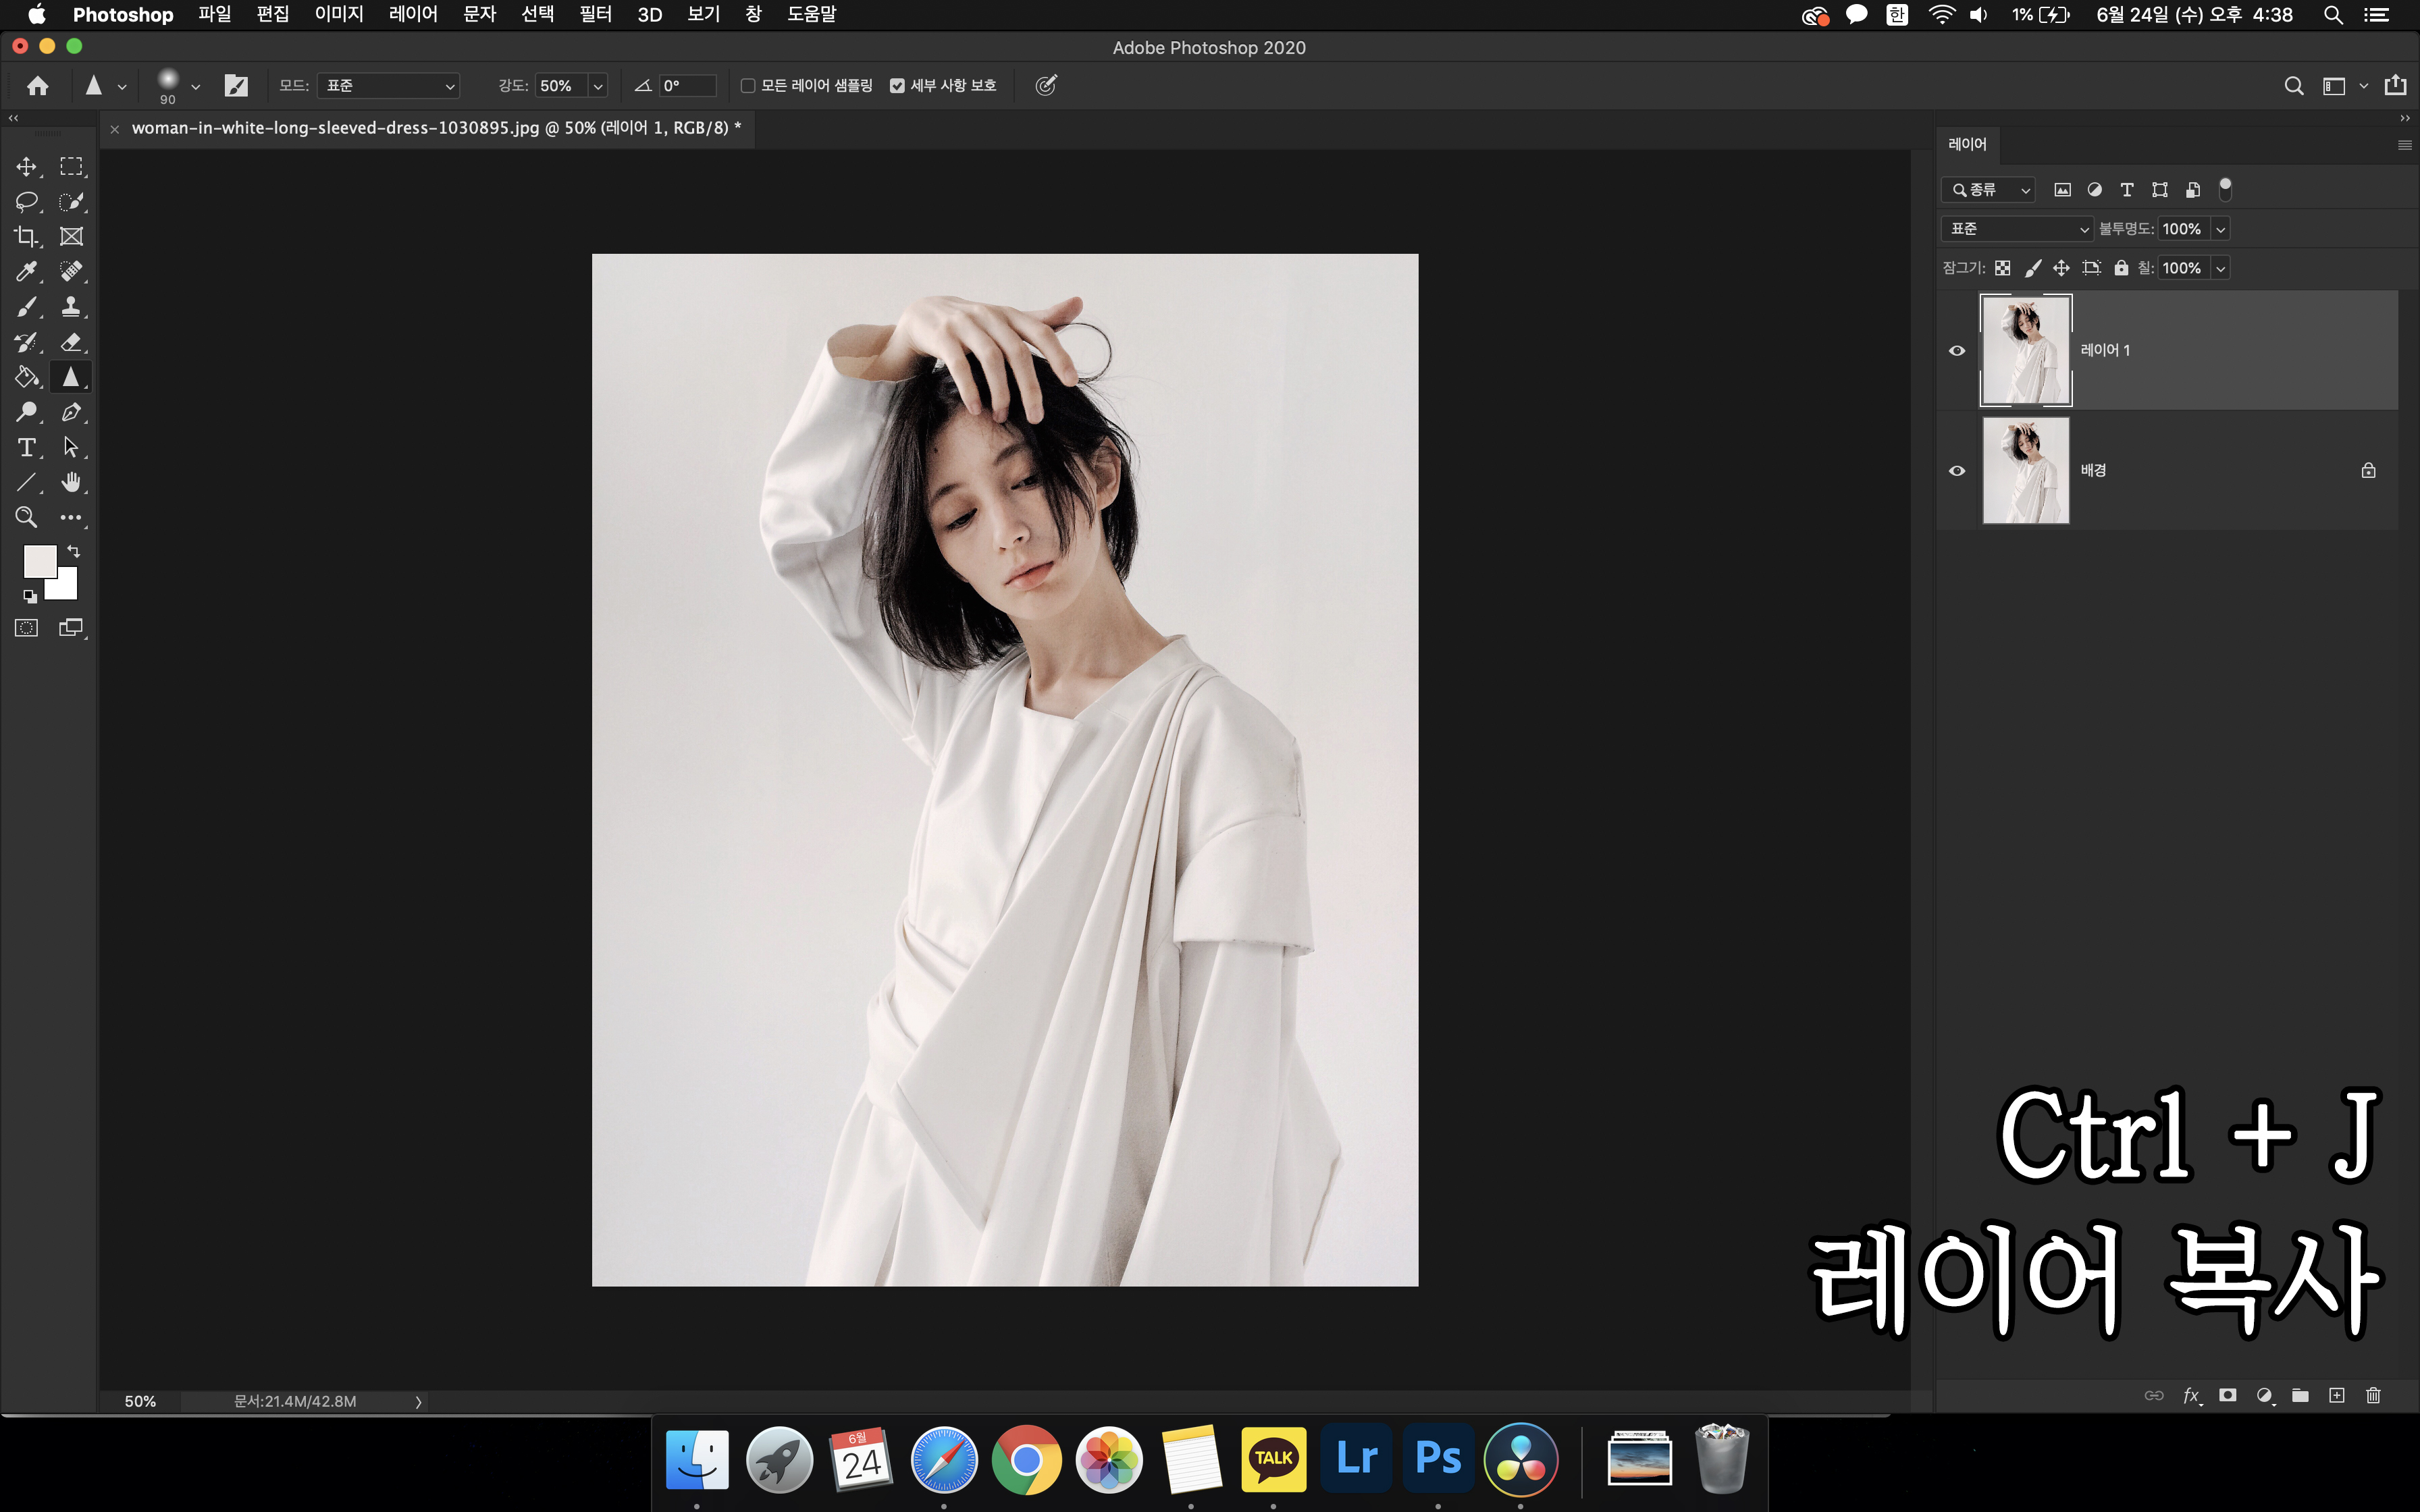This screenshot has width=2420, height=1512.
Task: Select the 배경 layer thumbnail
Action: [2025, 470]
